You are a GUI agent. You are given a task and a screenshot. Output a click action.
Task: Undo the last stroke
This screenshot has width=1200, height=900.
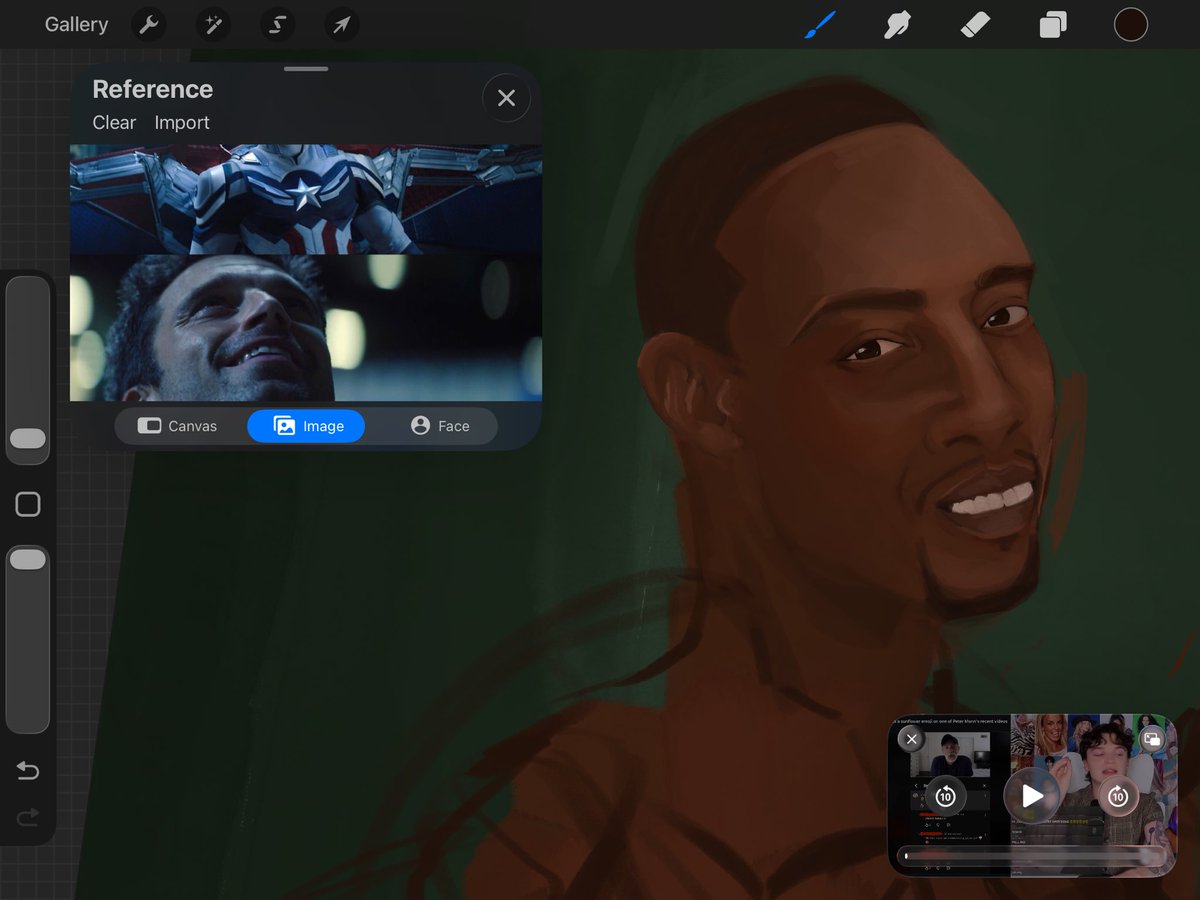coord(28,770)
